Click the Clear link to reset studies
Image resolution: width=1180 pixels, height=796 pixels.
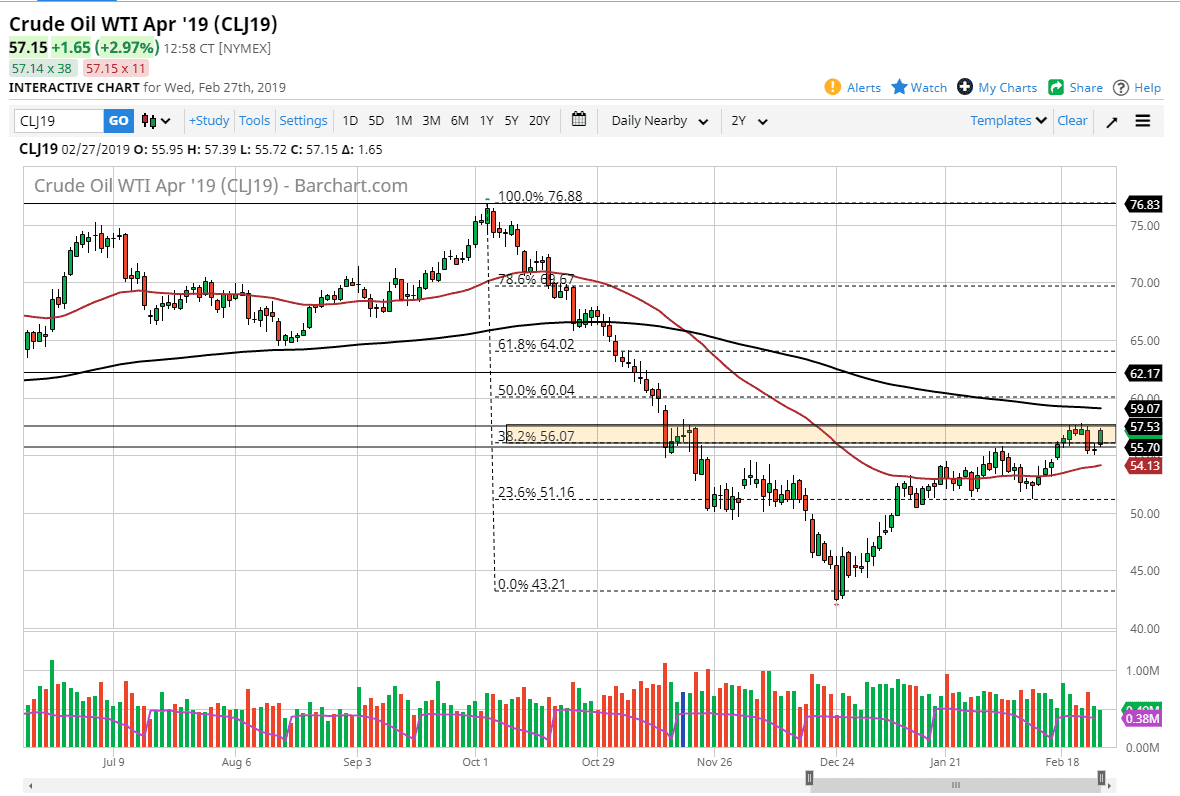click(1071, 120)
